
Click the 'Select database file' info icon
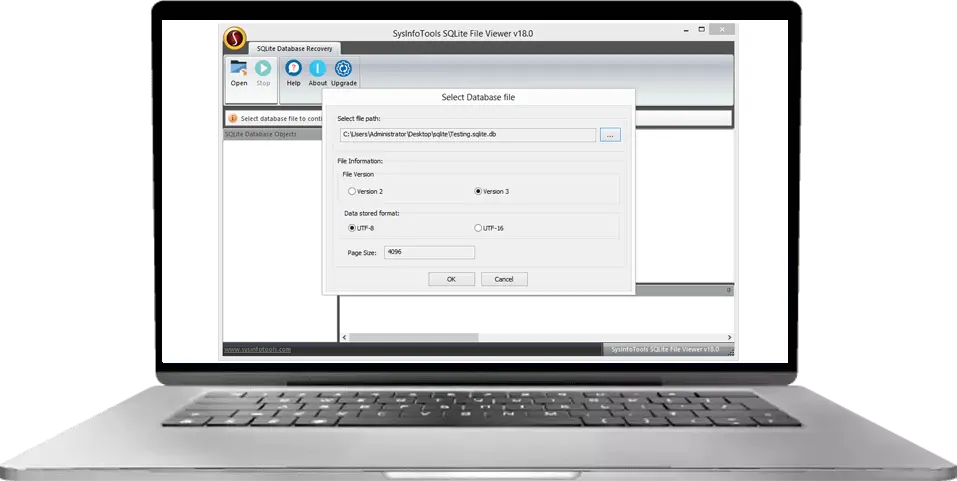click(x=233, y=118)
